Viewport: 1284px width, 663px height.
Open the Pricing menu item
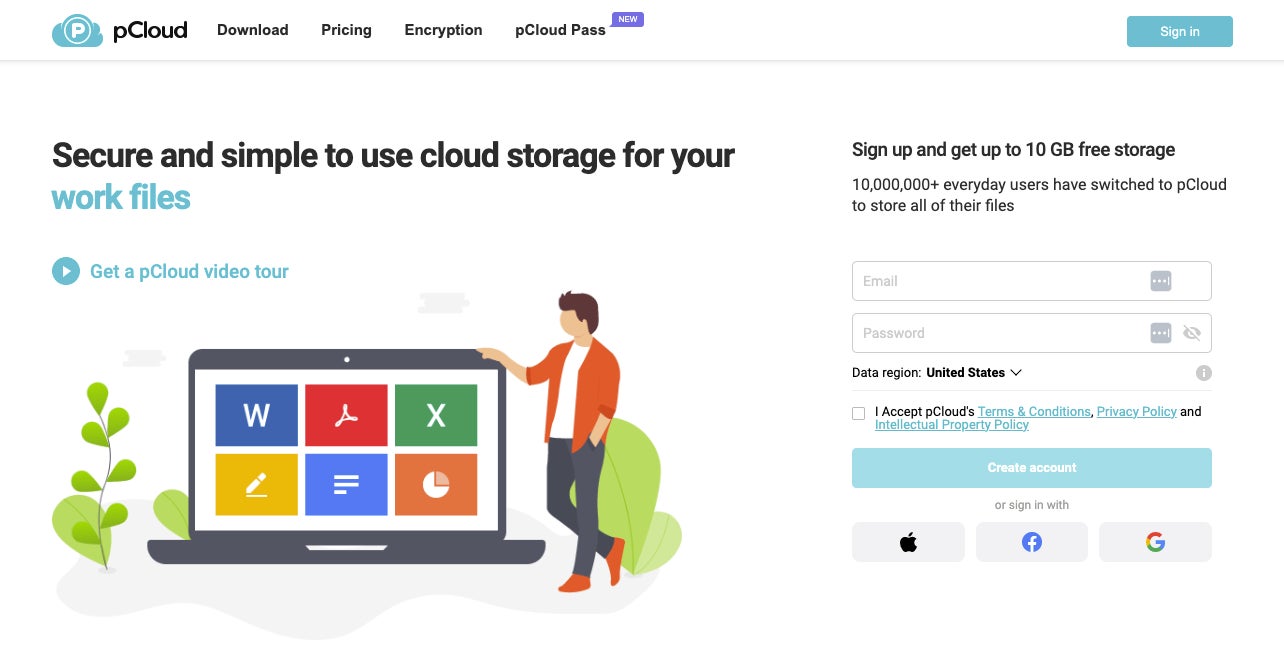346,30
